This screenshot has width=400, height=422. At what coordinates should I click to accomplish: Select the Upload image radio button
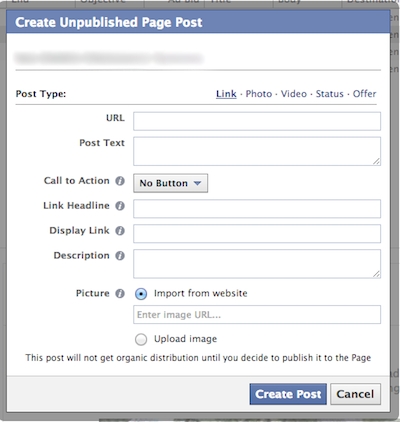(141, 340)
